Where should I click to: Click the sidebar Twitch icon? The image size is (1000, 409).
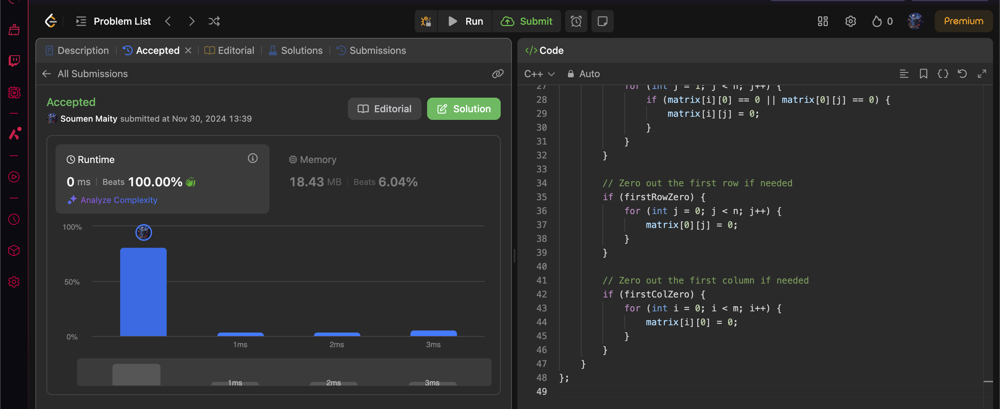click(x=14, y=61)
